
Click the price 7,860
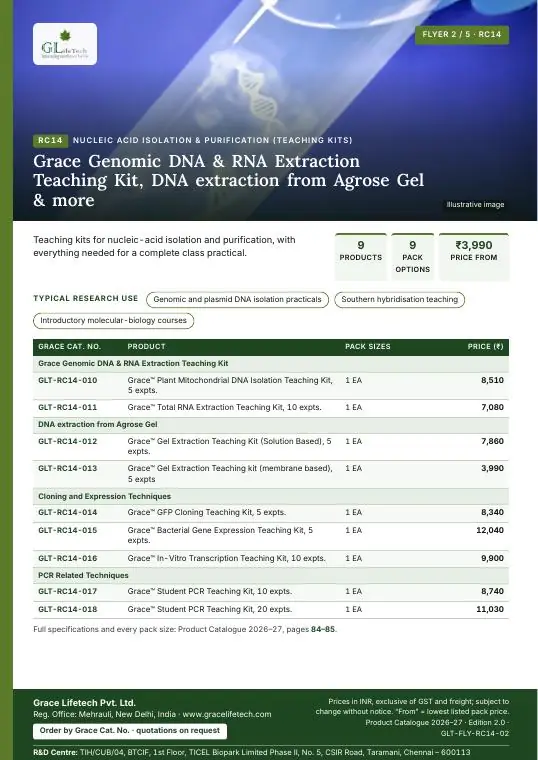[492, 442]
